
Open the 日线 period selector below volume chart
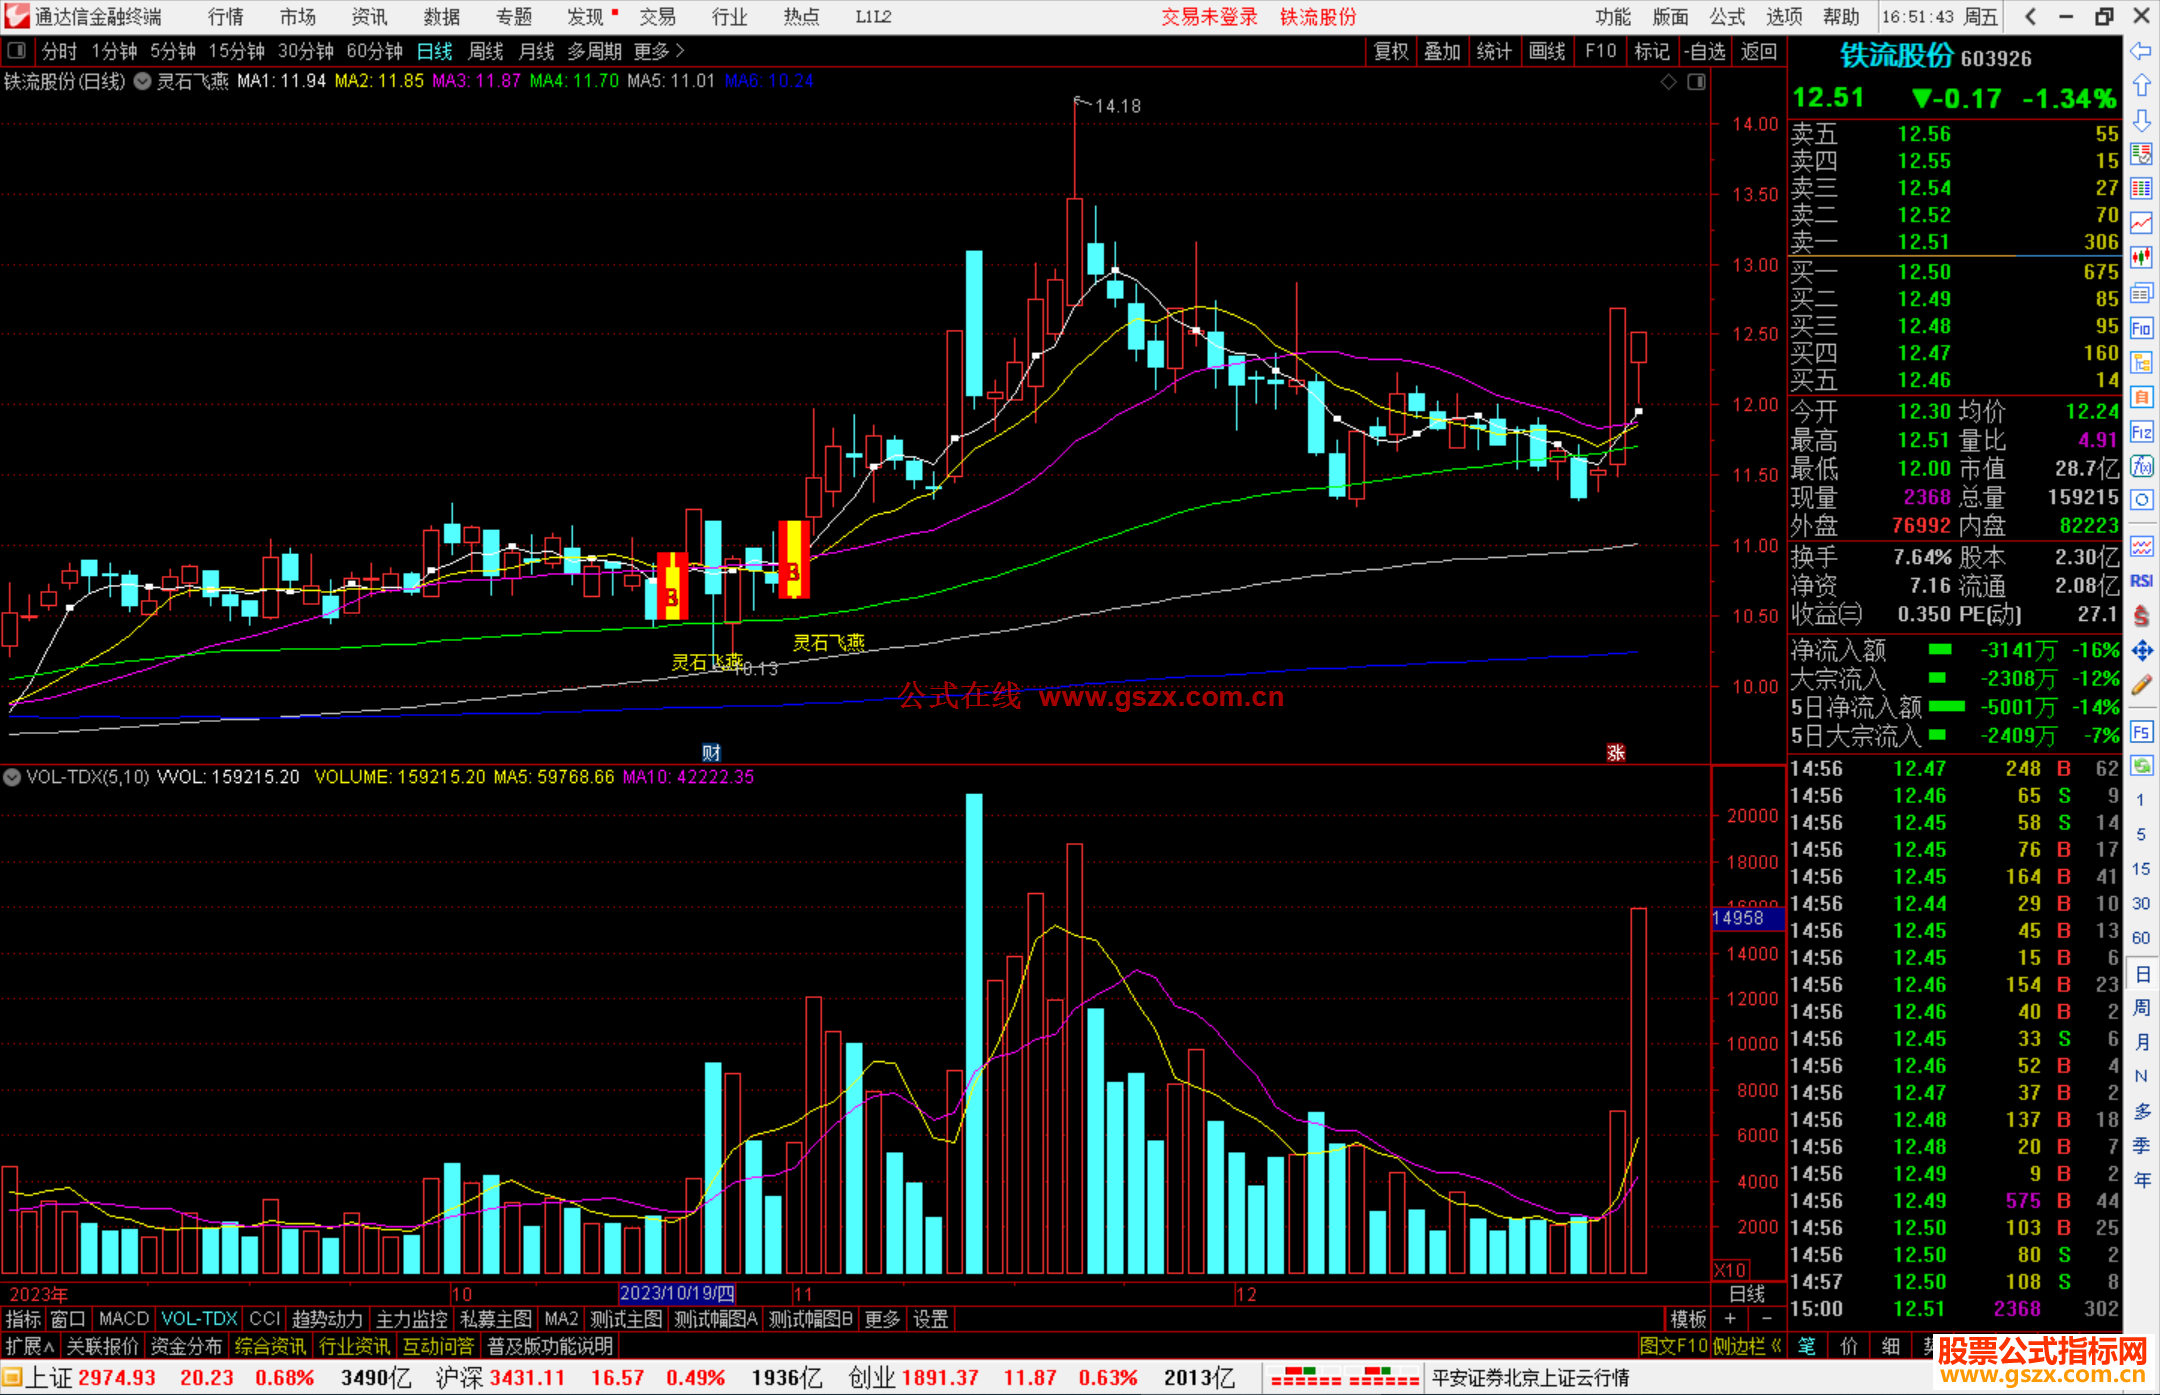coord(1747,1294)
